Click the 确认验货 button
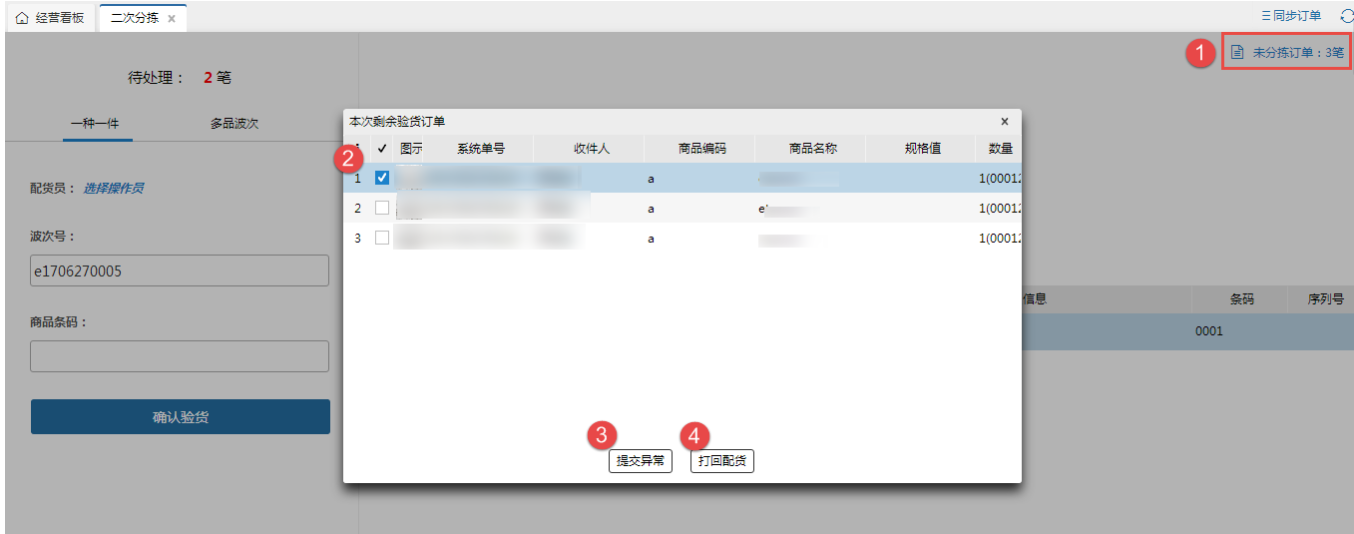Screen dimensions: 1354x534 pyautogui.click(x=180, y=417)
